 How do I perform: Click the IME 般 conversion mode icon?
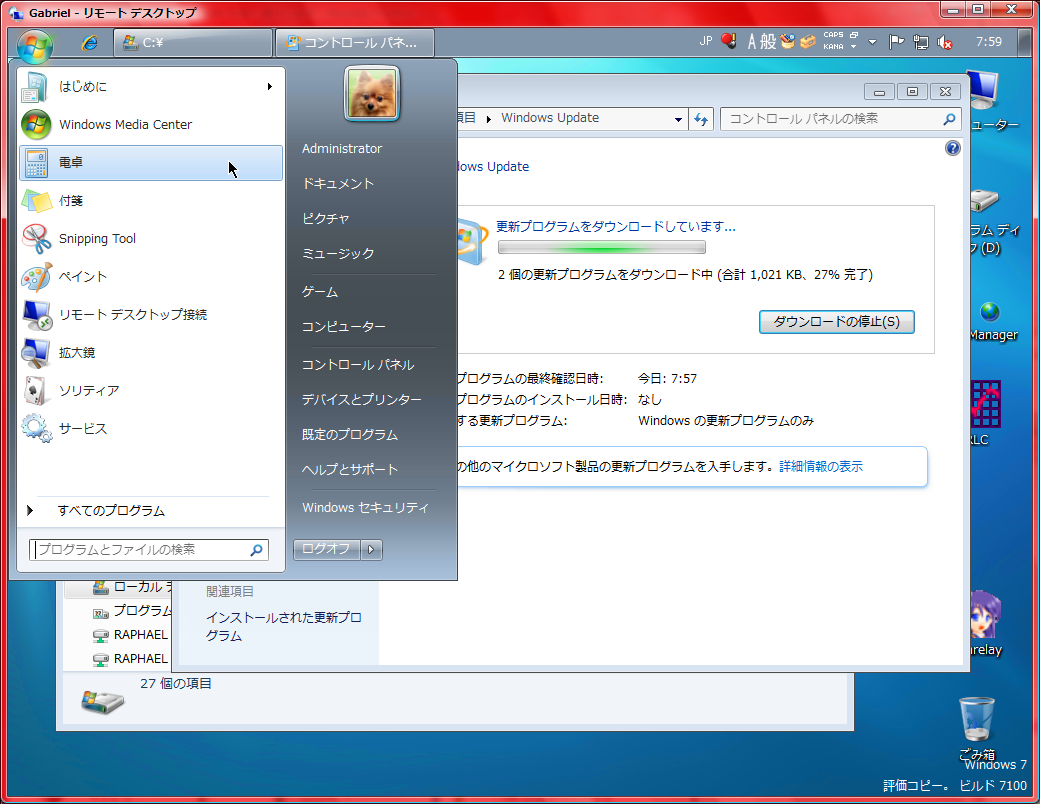pyautogui.click(x=768, y=42)
